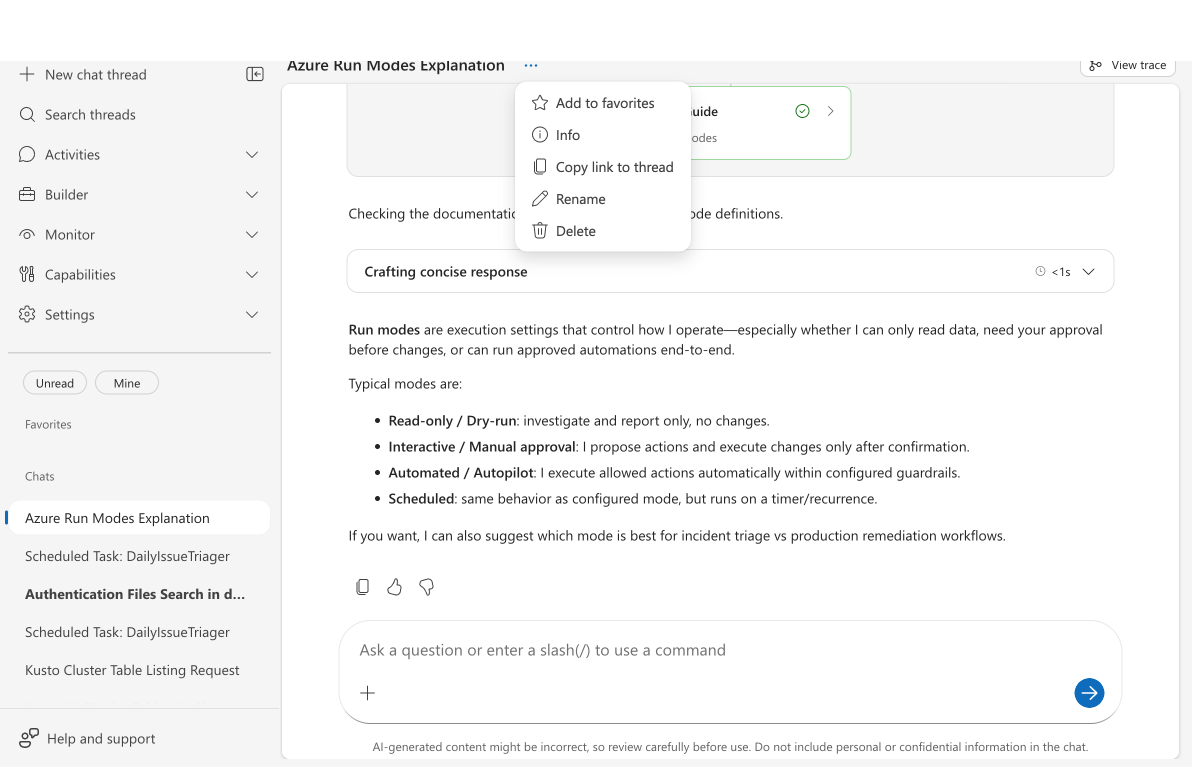1192x767 pixels.
Task: Choose Delete from the thread menu
Action: [603, 231]
